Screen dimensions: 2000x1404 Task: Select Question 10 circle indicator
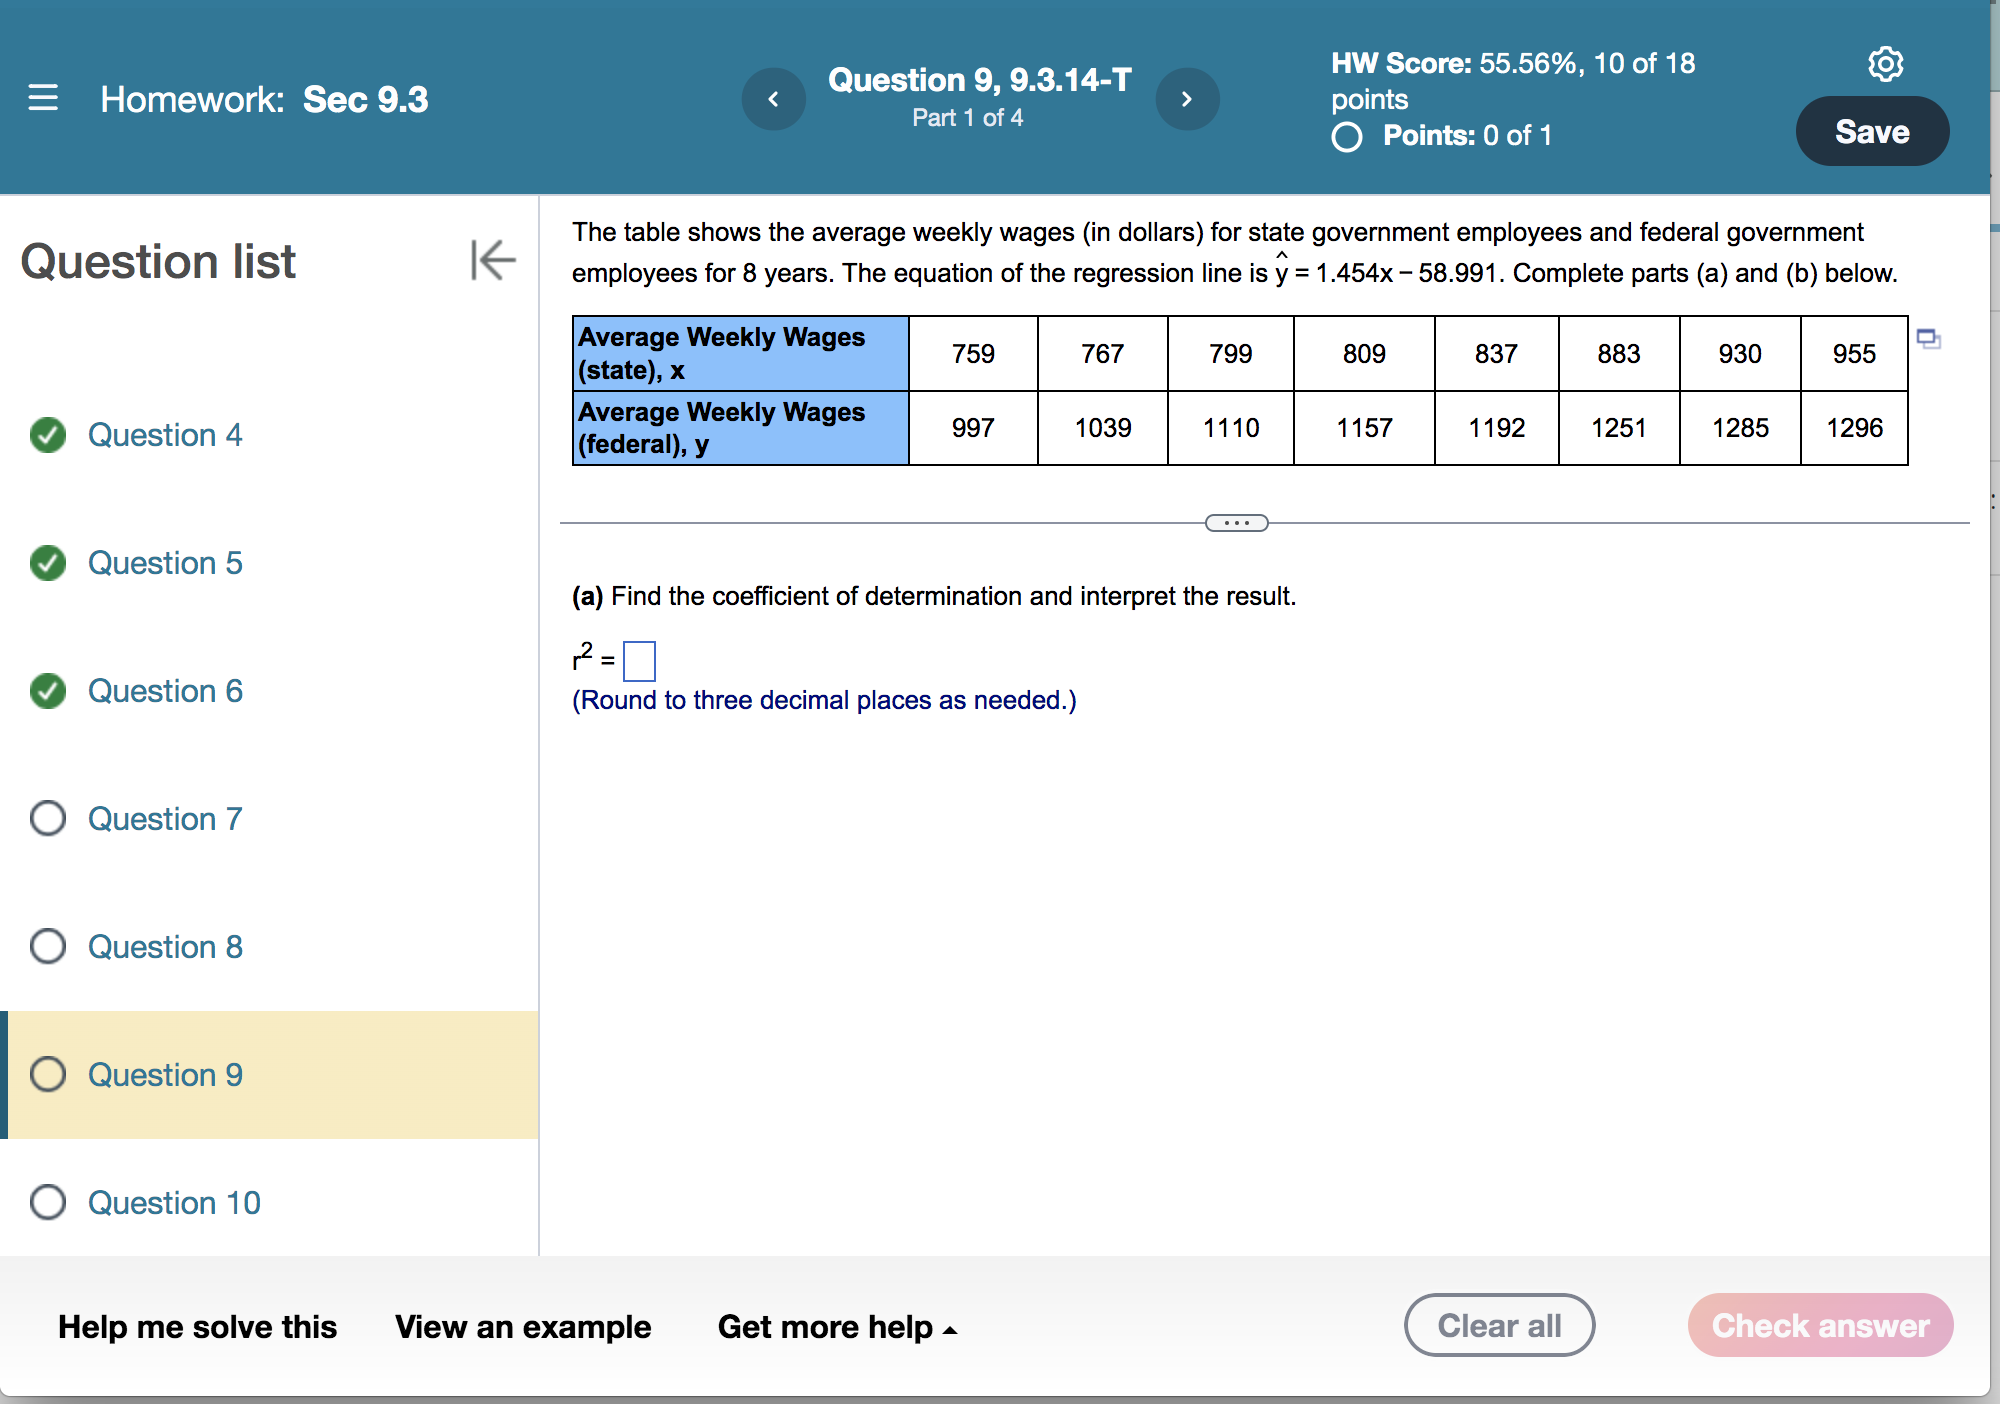pos(48,1203)
